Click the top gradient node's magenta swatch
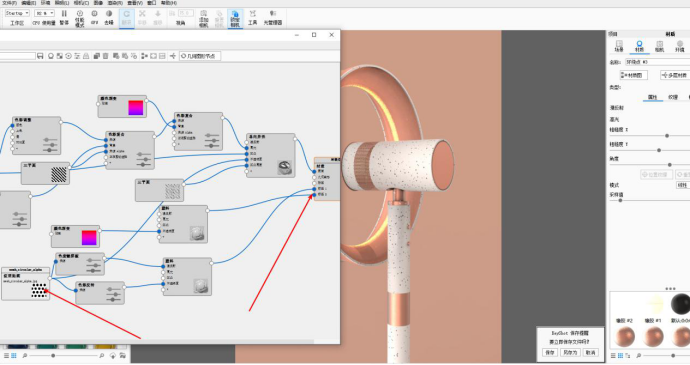The image size is (690, 365). pyautogui.click(x=136, y=108)
